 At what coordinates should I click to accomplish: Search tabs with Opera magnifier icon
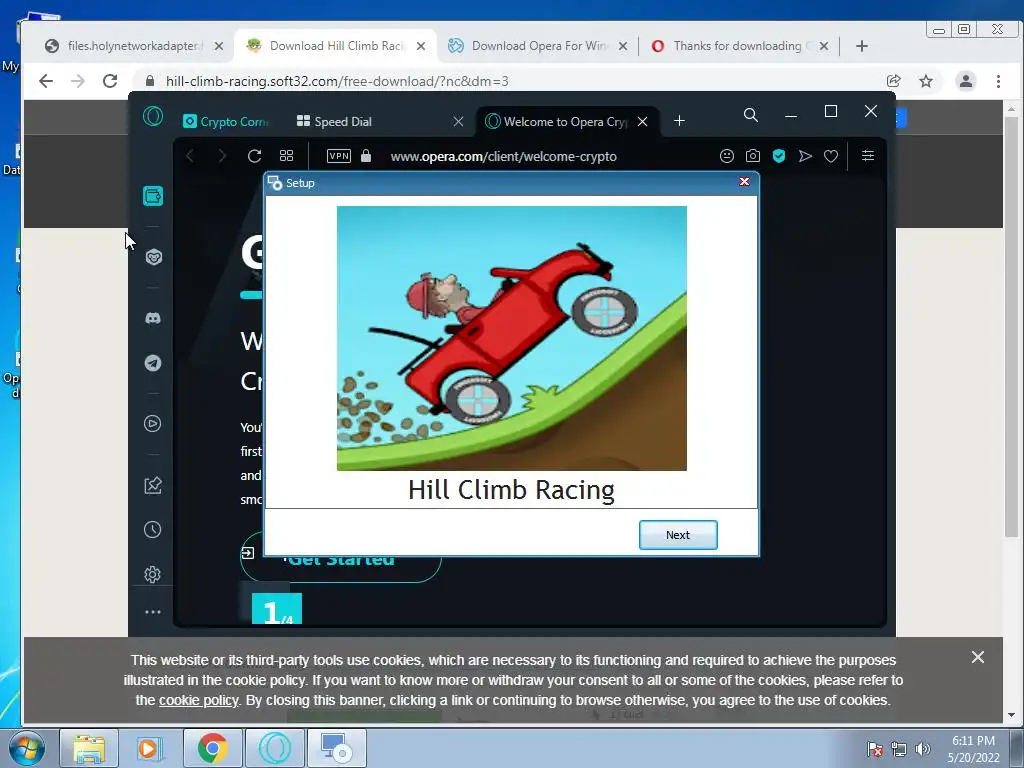click(x=751, y=116)
